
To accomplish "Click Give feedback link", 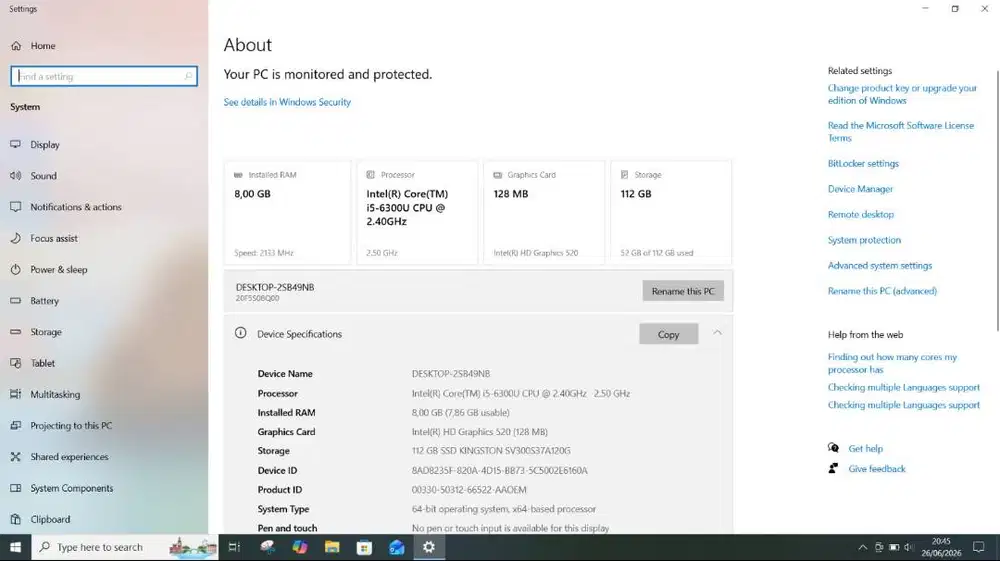I will click(x=877, y=469).
